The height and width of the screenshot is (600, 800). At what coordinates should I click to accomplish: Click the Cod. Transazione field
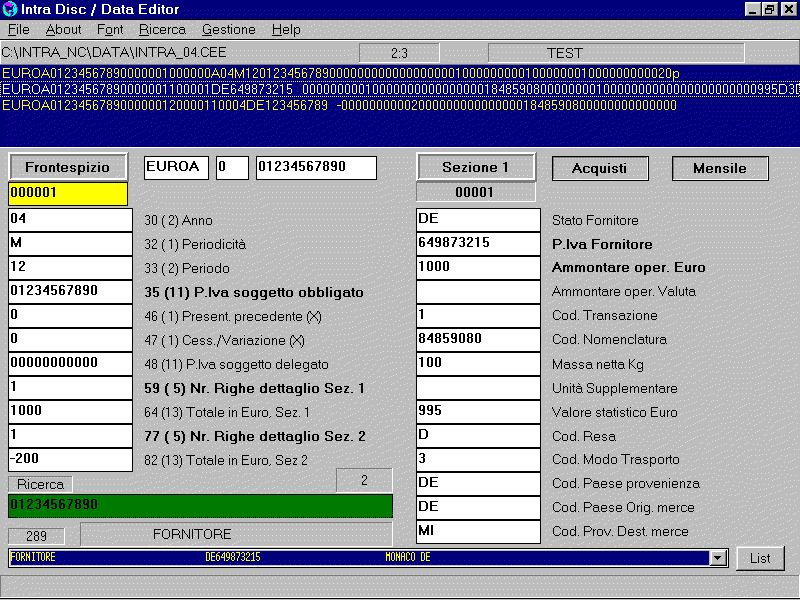click(478, 315)
